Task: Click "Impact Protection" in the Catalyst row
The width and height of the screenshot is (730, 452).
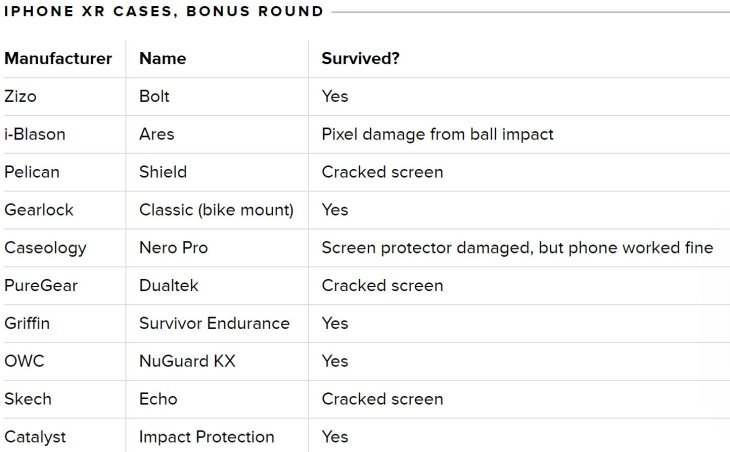Action: pos(207,437)
